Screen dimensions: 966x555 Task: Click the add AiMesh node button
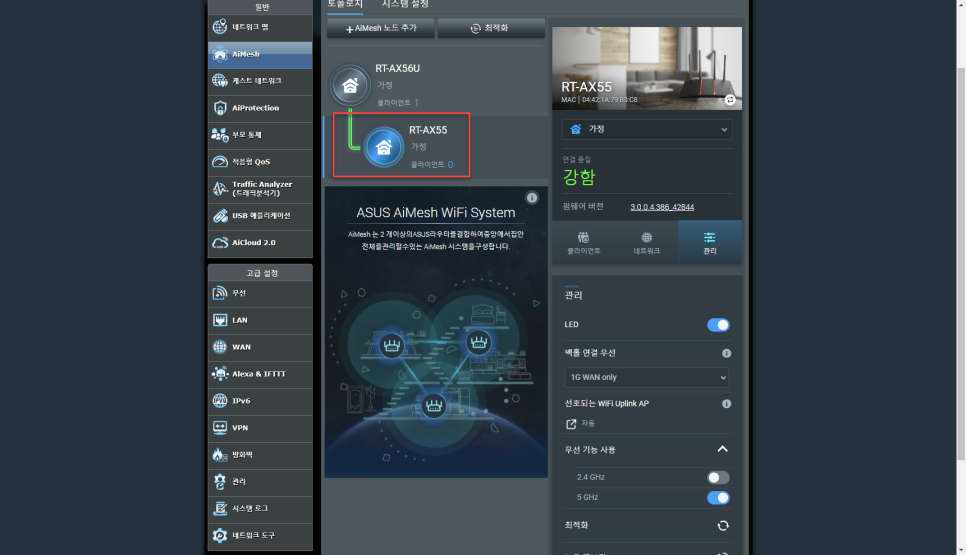(x=381, y=28)
